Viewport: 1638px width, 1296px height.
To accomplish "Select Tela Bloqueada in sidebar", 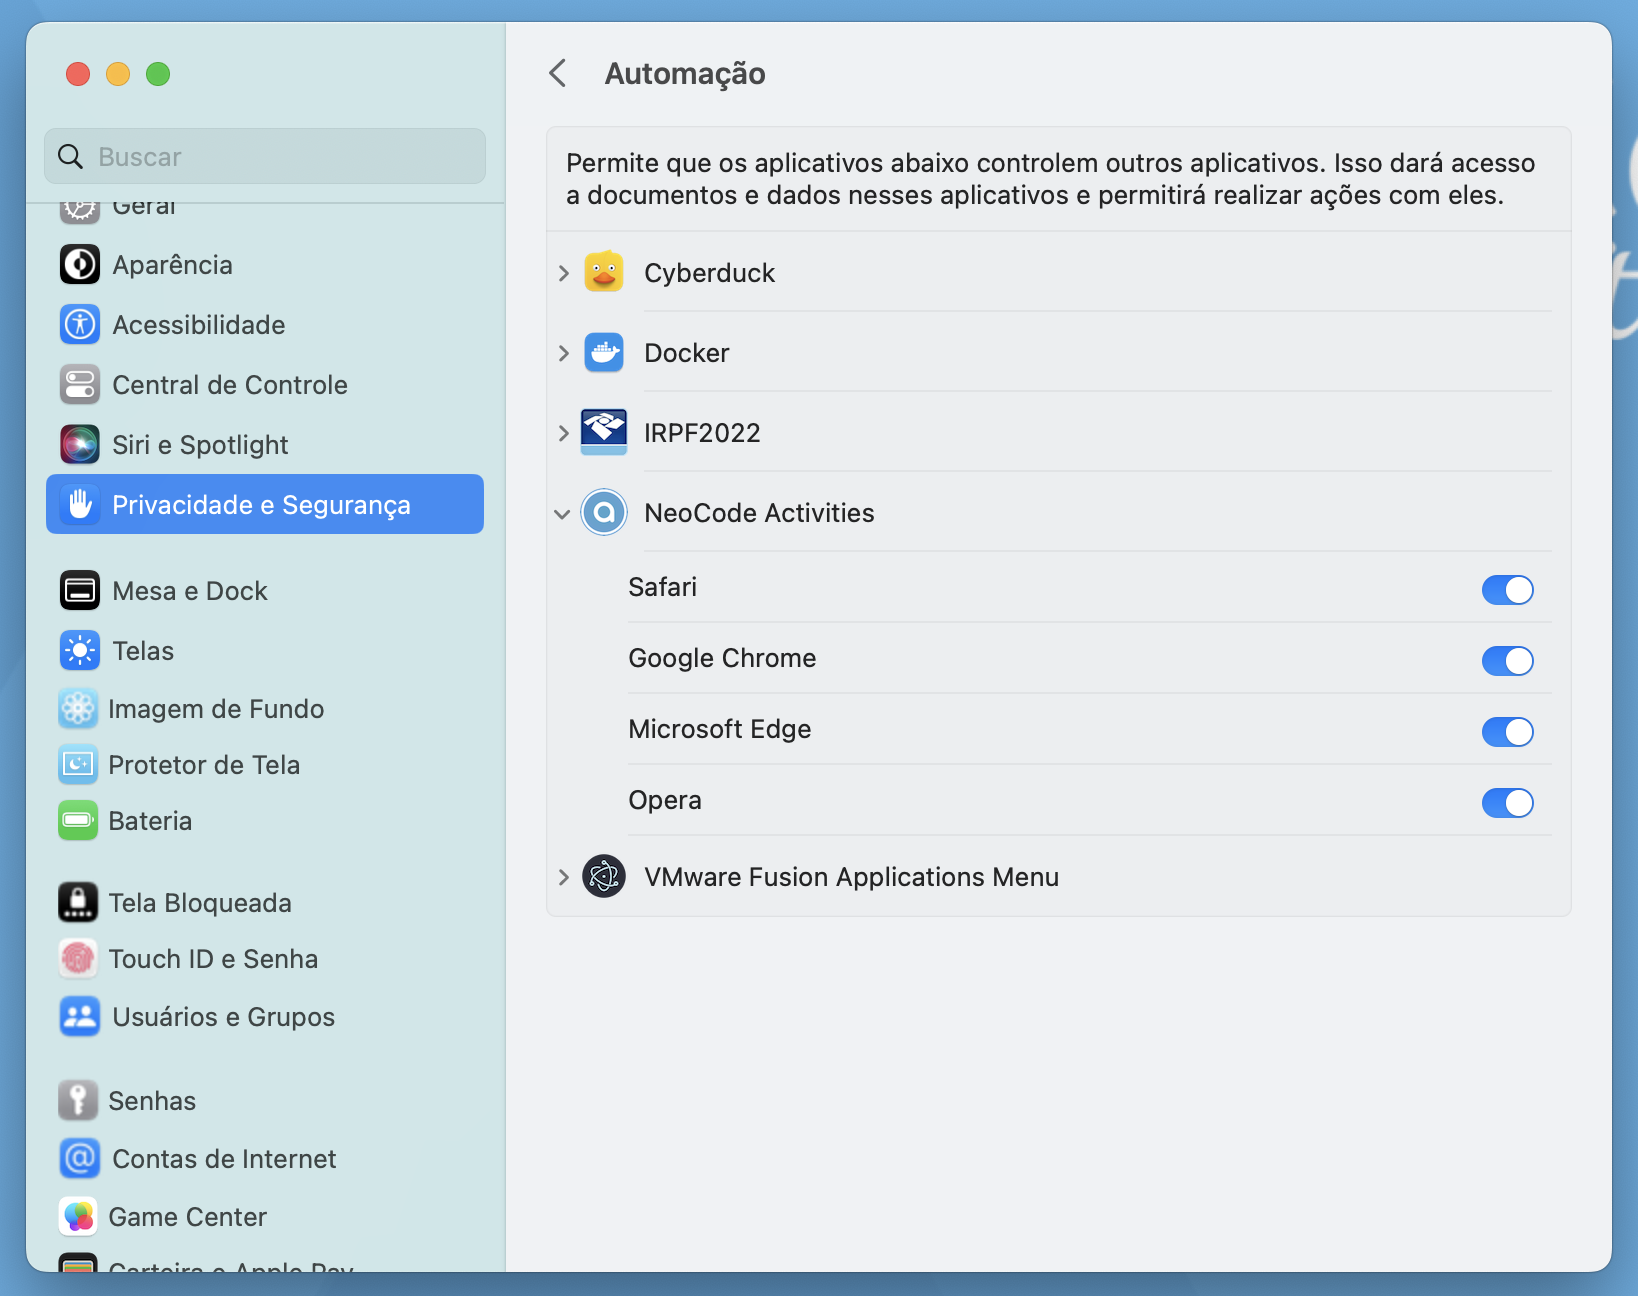I will point(265,903).
